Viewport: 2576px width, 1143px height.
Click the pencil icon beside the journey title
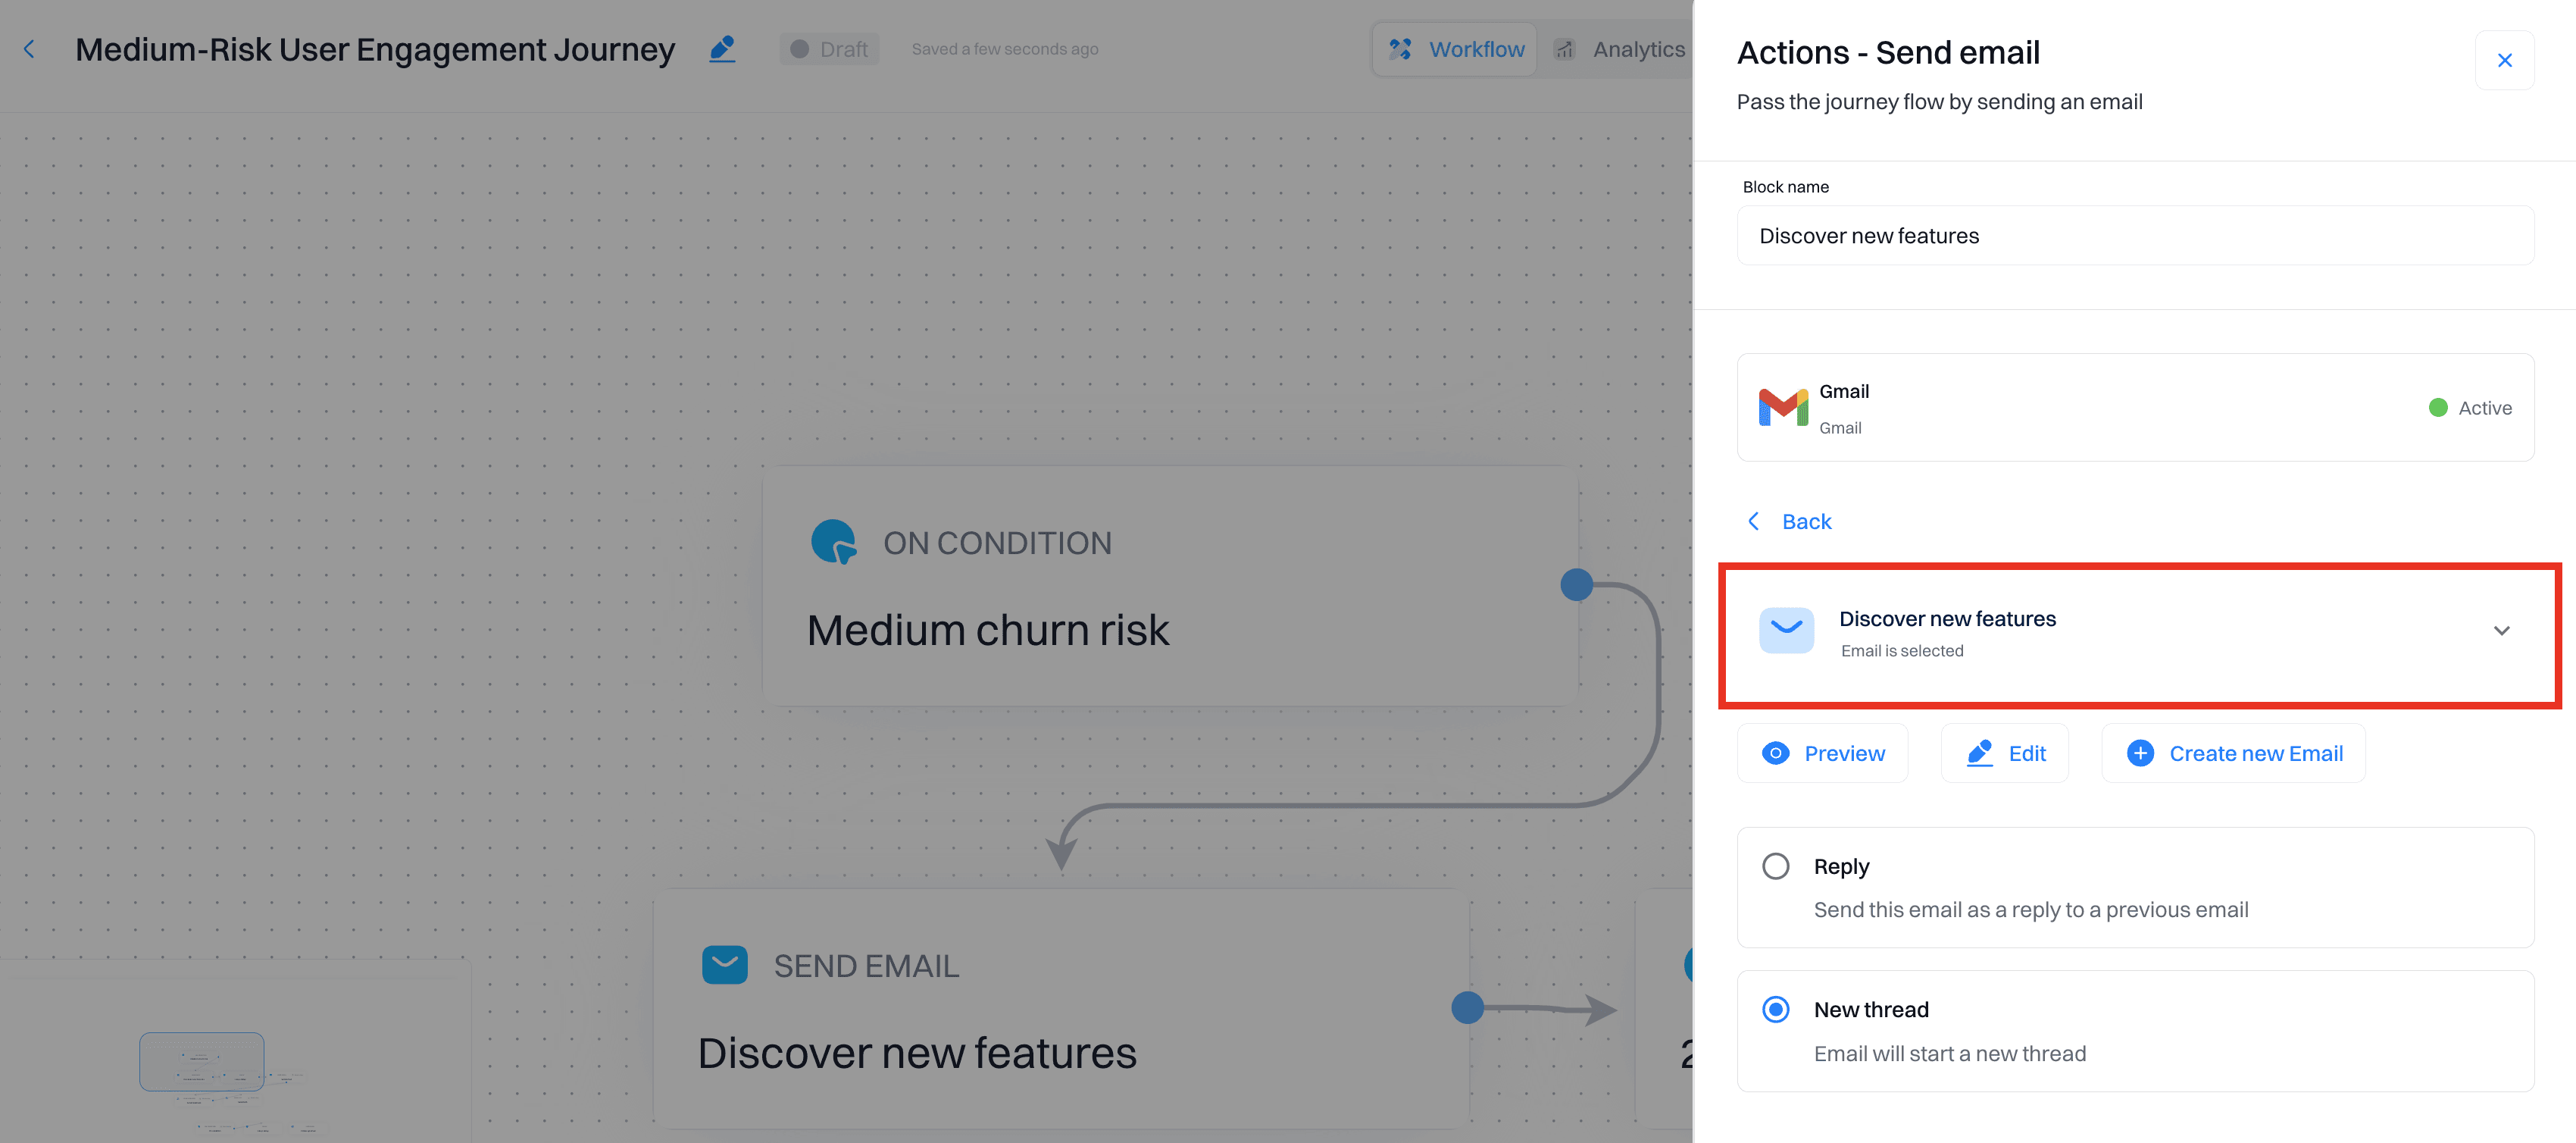pyautogui.click(x=722, y=49)
